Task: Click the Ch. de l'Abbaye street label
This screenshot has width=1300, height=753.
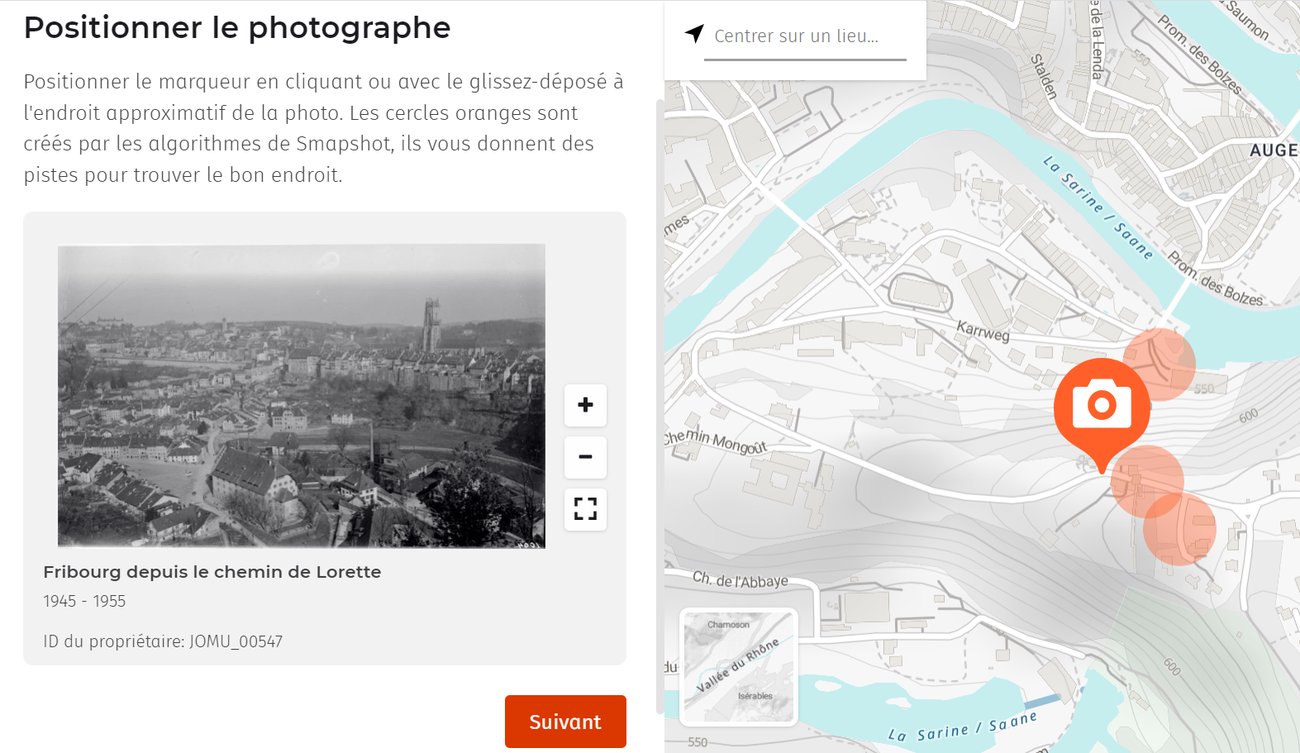Action: point(740,580)
